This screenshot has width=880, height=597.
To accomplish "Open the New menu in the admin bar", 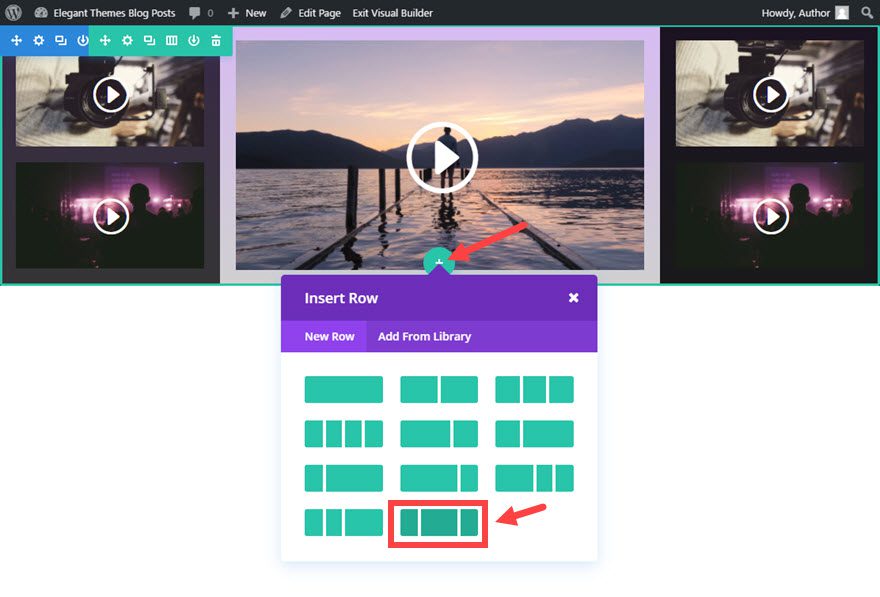I will coord(246,13).
